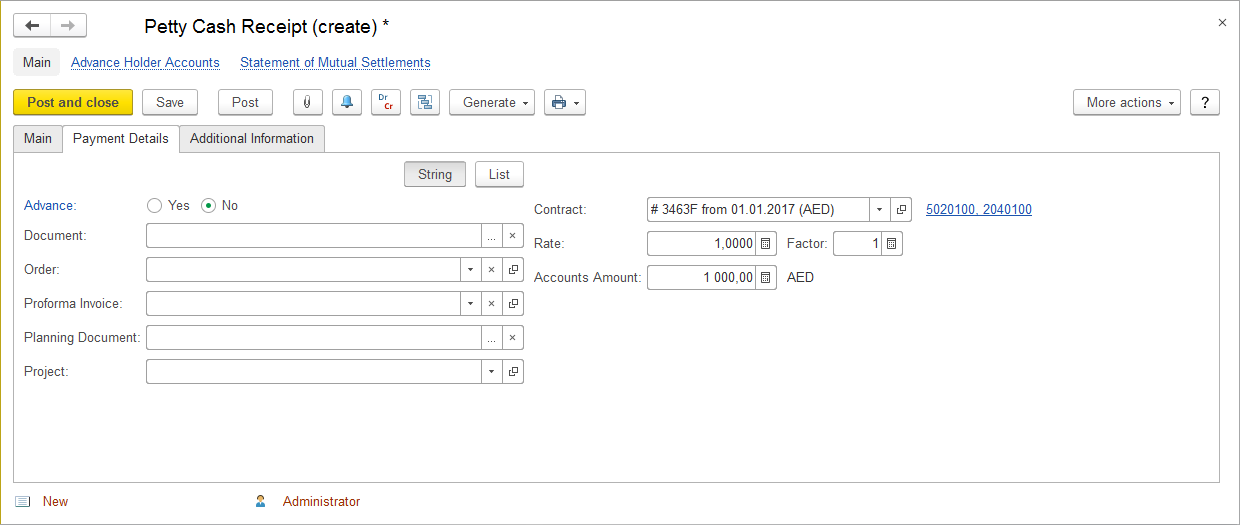Click the printer icon button

564,102
